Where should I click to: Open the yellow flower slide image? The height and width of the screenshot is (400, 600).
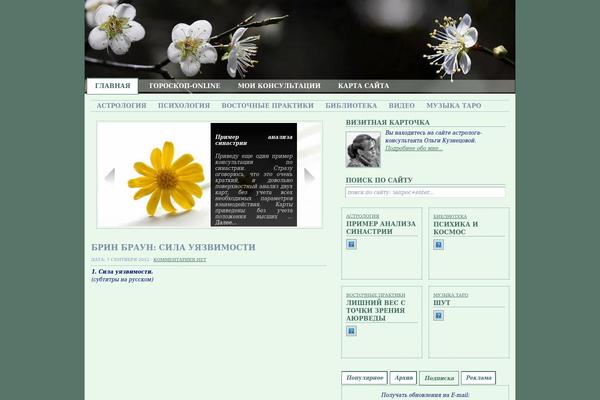(155, 174)
